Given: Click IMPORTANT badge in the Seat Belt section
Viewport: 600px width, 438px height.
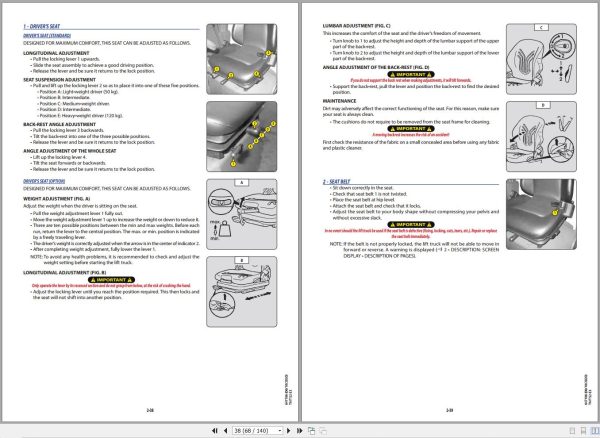Looking at the screenshot, I should point(411,225).
